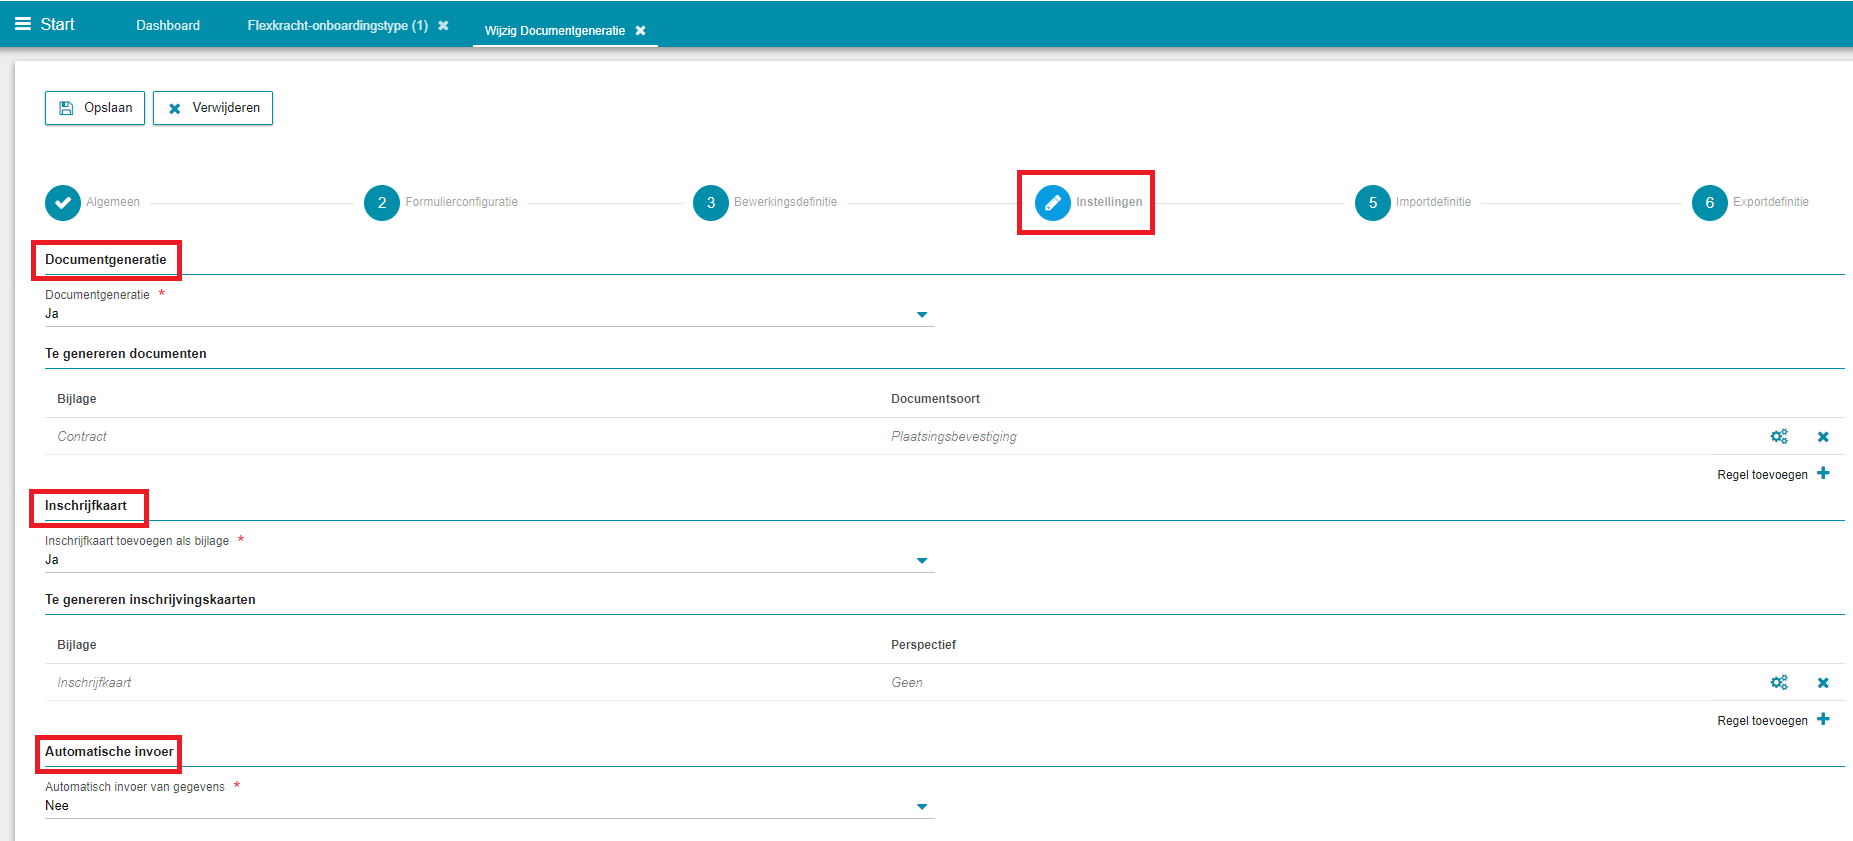Close the Flexkracht-onboardingstype tab

[443, 26]
